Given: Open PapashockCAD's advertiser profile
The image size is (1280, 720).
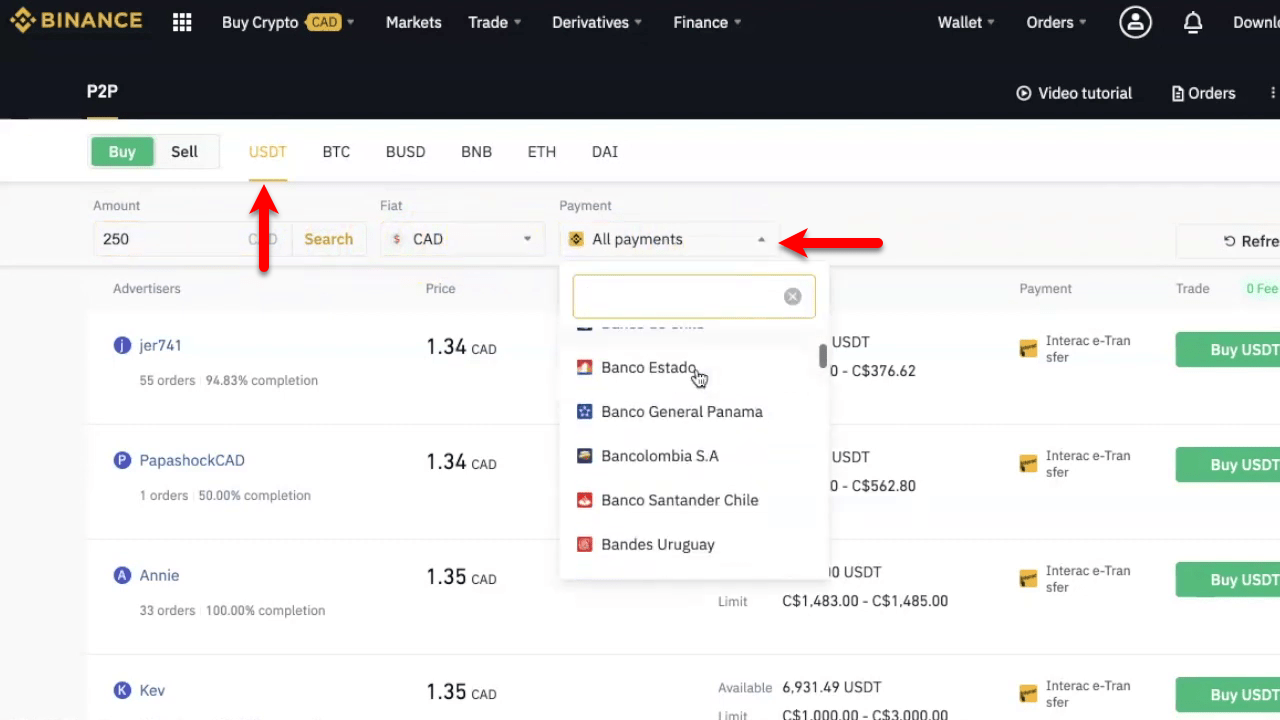Looking at the screenshot, I should 192,461.
